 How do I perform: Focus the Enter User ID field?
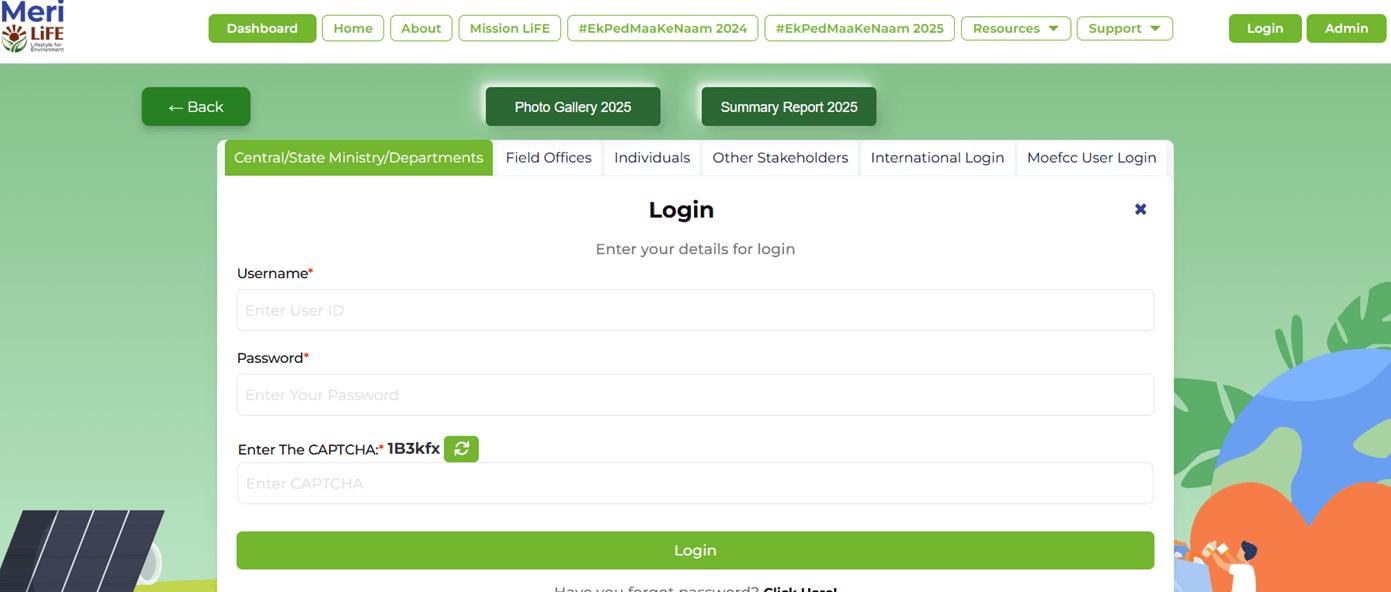click(695, 310)
